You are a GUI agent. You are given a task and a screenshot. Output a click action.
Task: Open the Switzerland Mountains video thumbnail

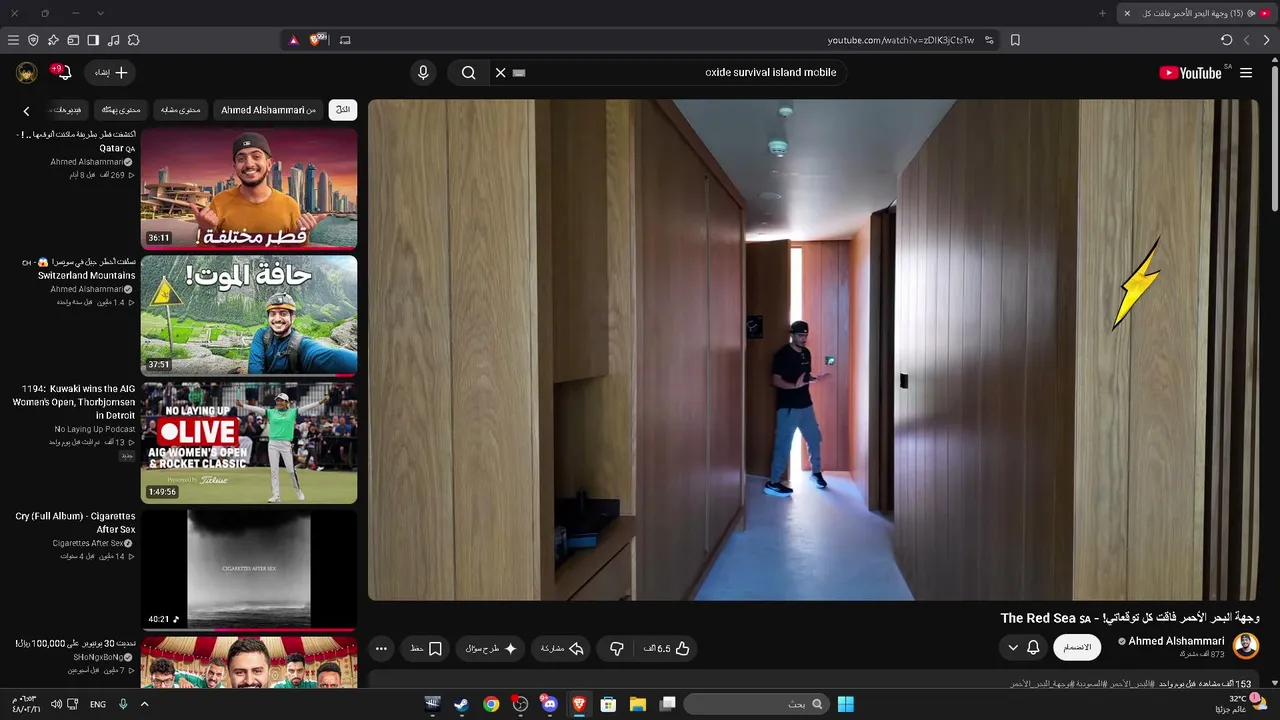pyautogui.click(x=249, y=315)
